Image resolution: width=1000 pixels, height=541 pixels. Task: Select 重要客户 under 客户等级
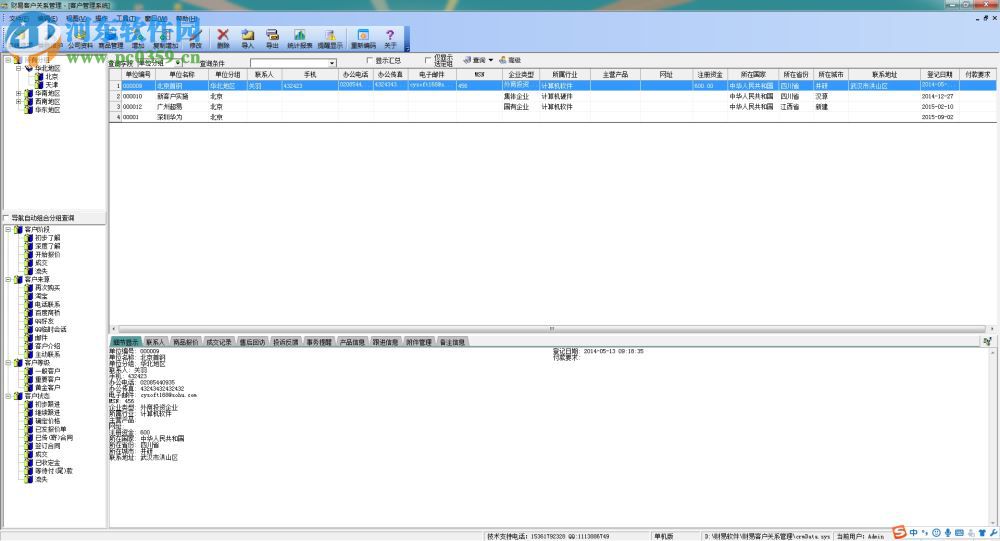click(x=47, y=380)
